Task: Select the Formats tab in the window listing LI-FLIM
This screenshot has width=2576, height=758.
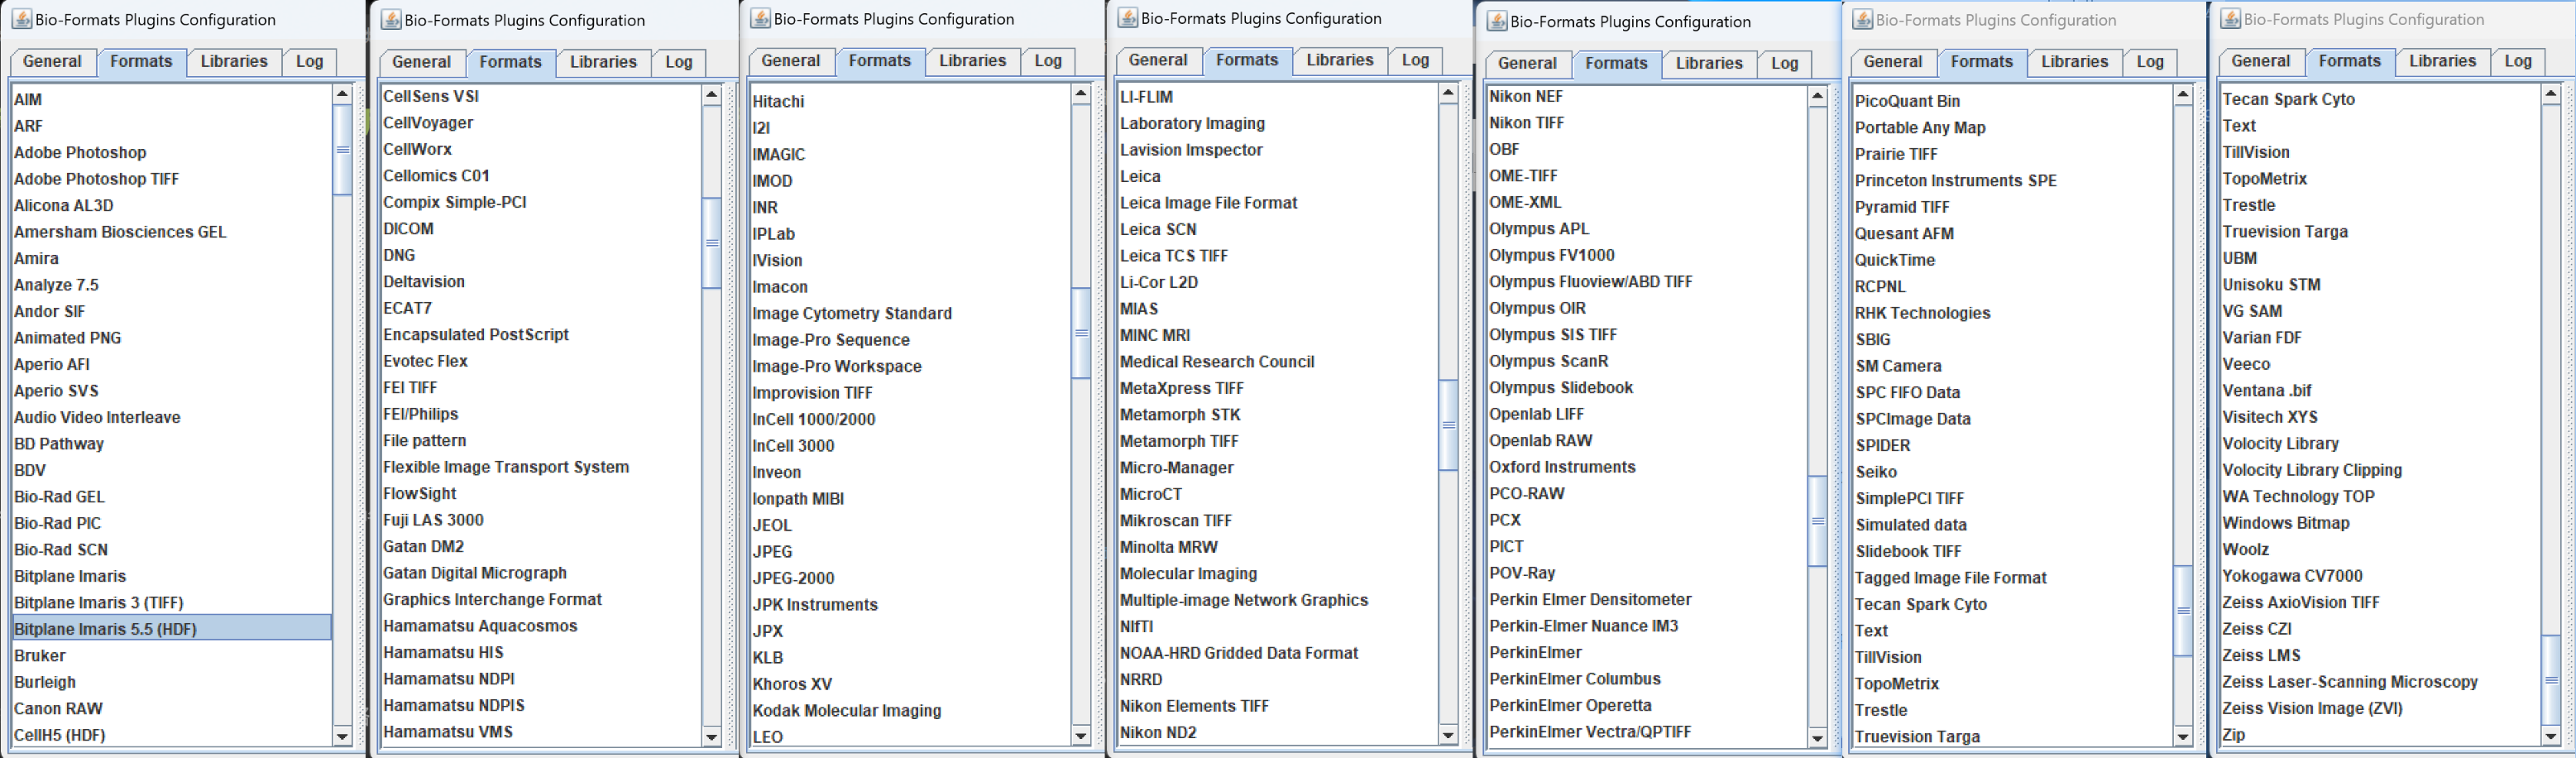Action: point(1247,60)
